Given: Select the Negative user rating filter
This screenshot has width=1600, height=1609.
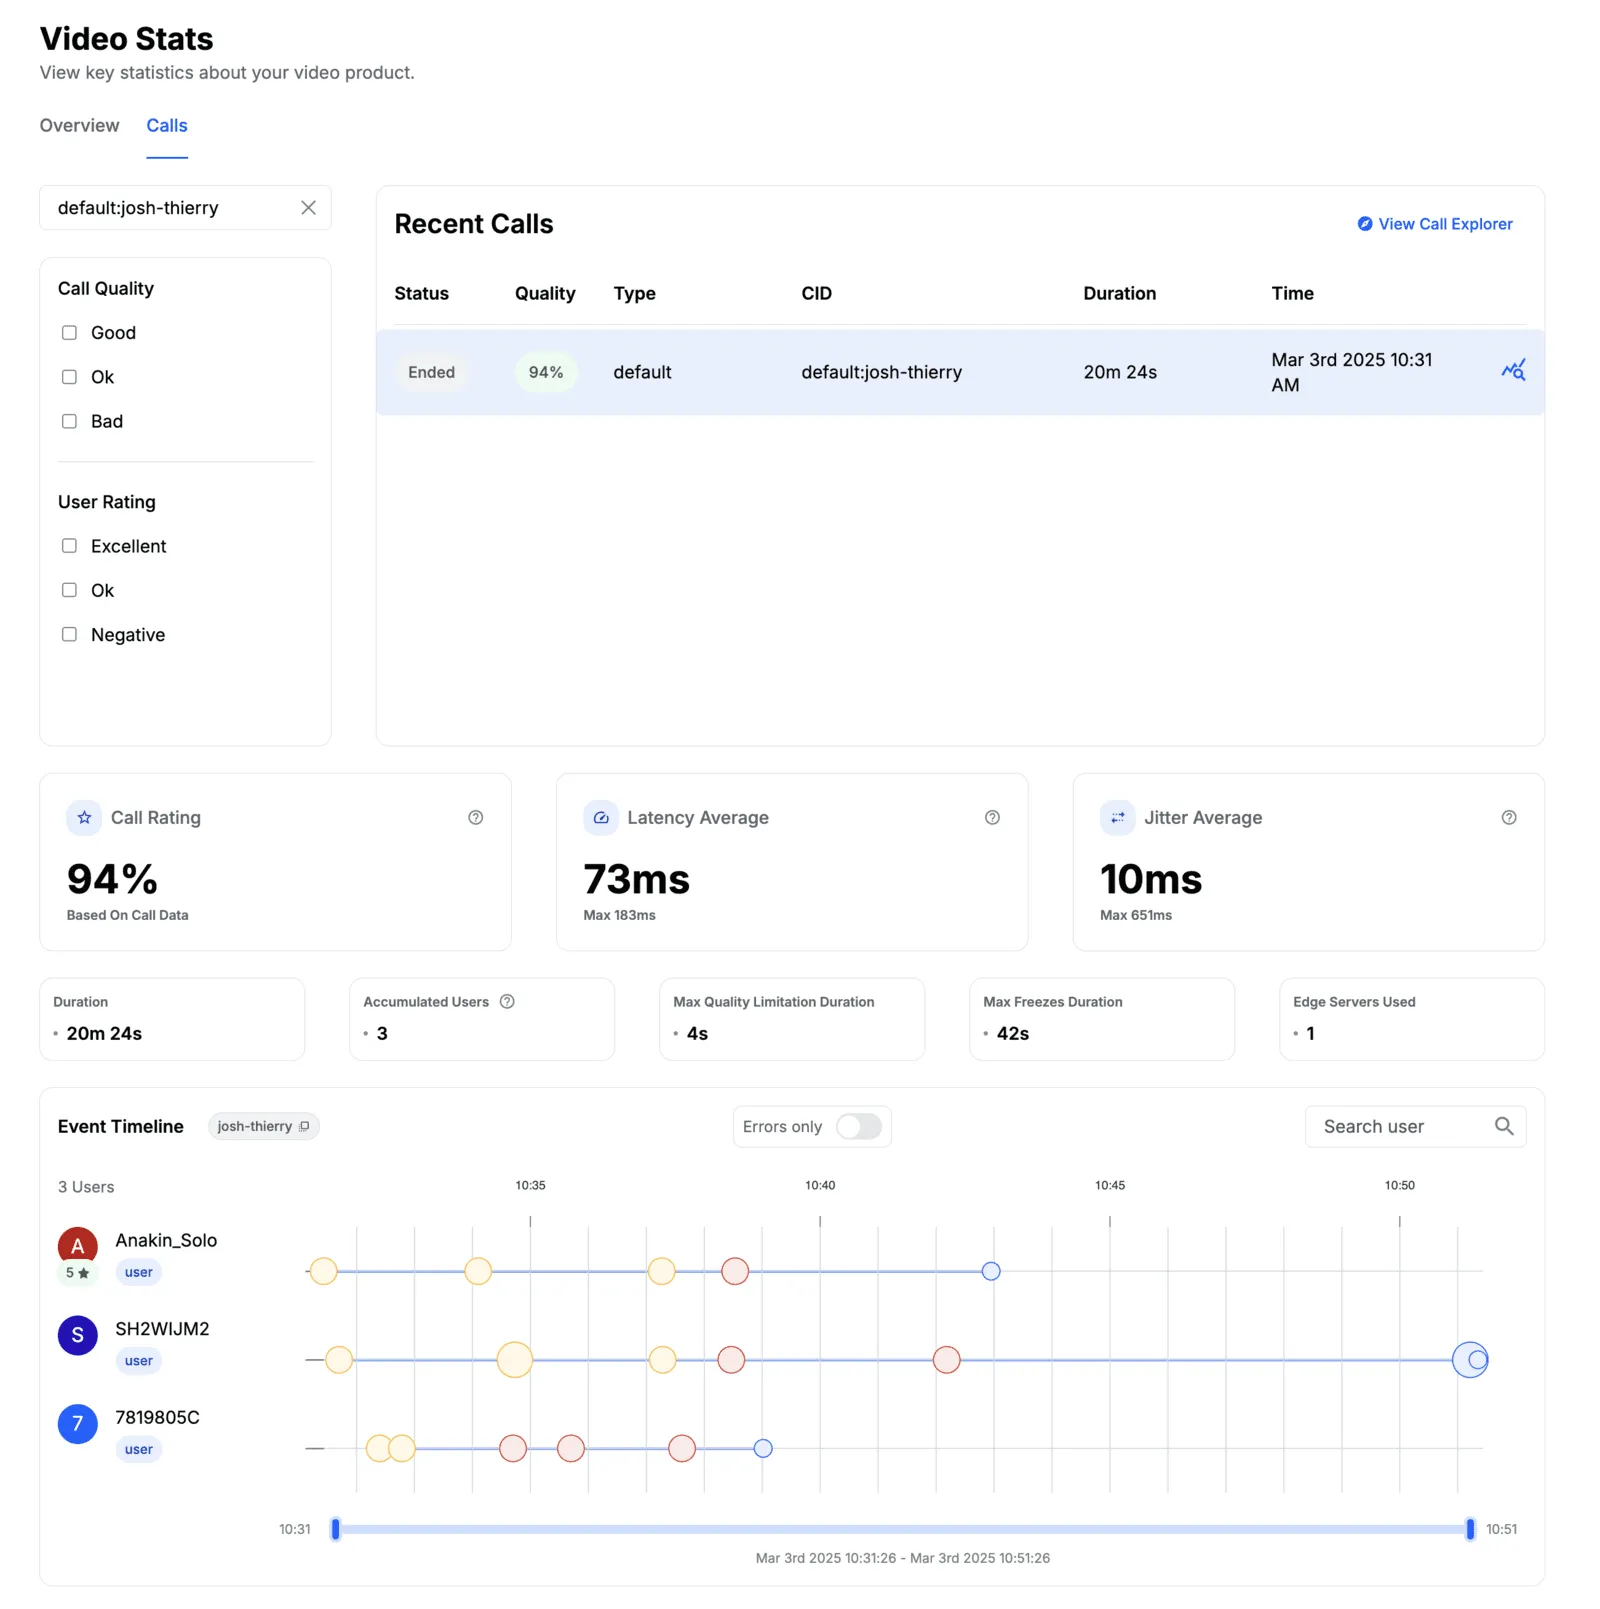Looking at the screenshot, I should tap(70, 634).
